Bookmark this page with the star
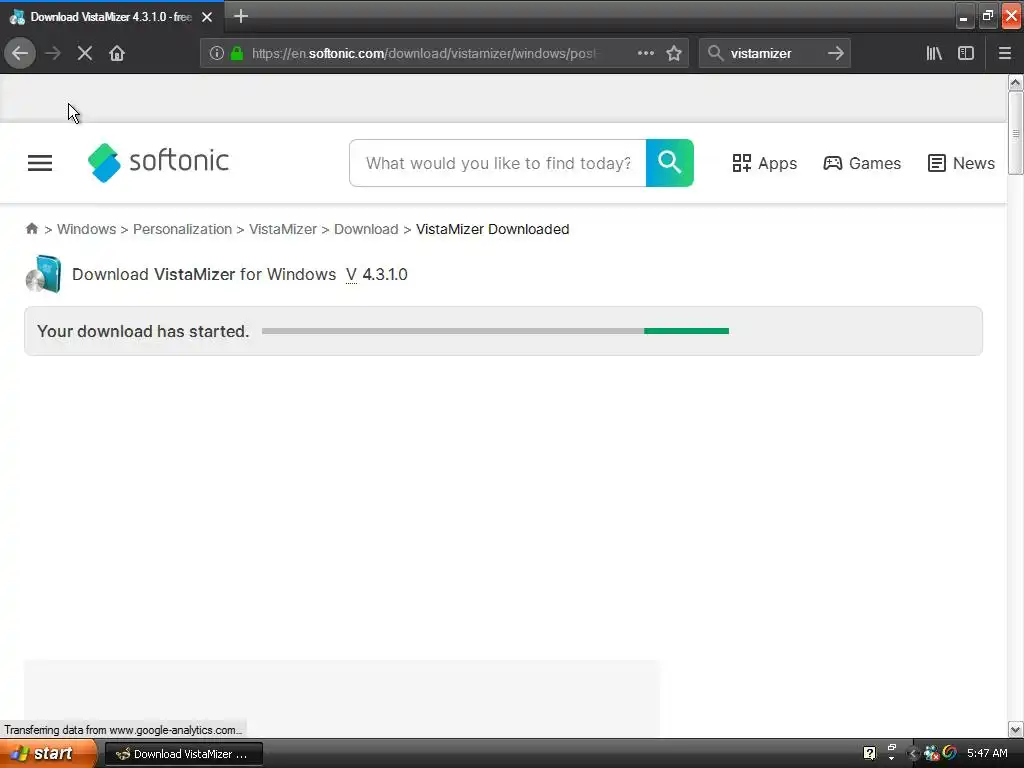This screenshot has width=1024, height=768. 674,54
